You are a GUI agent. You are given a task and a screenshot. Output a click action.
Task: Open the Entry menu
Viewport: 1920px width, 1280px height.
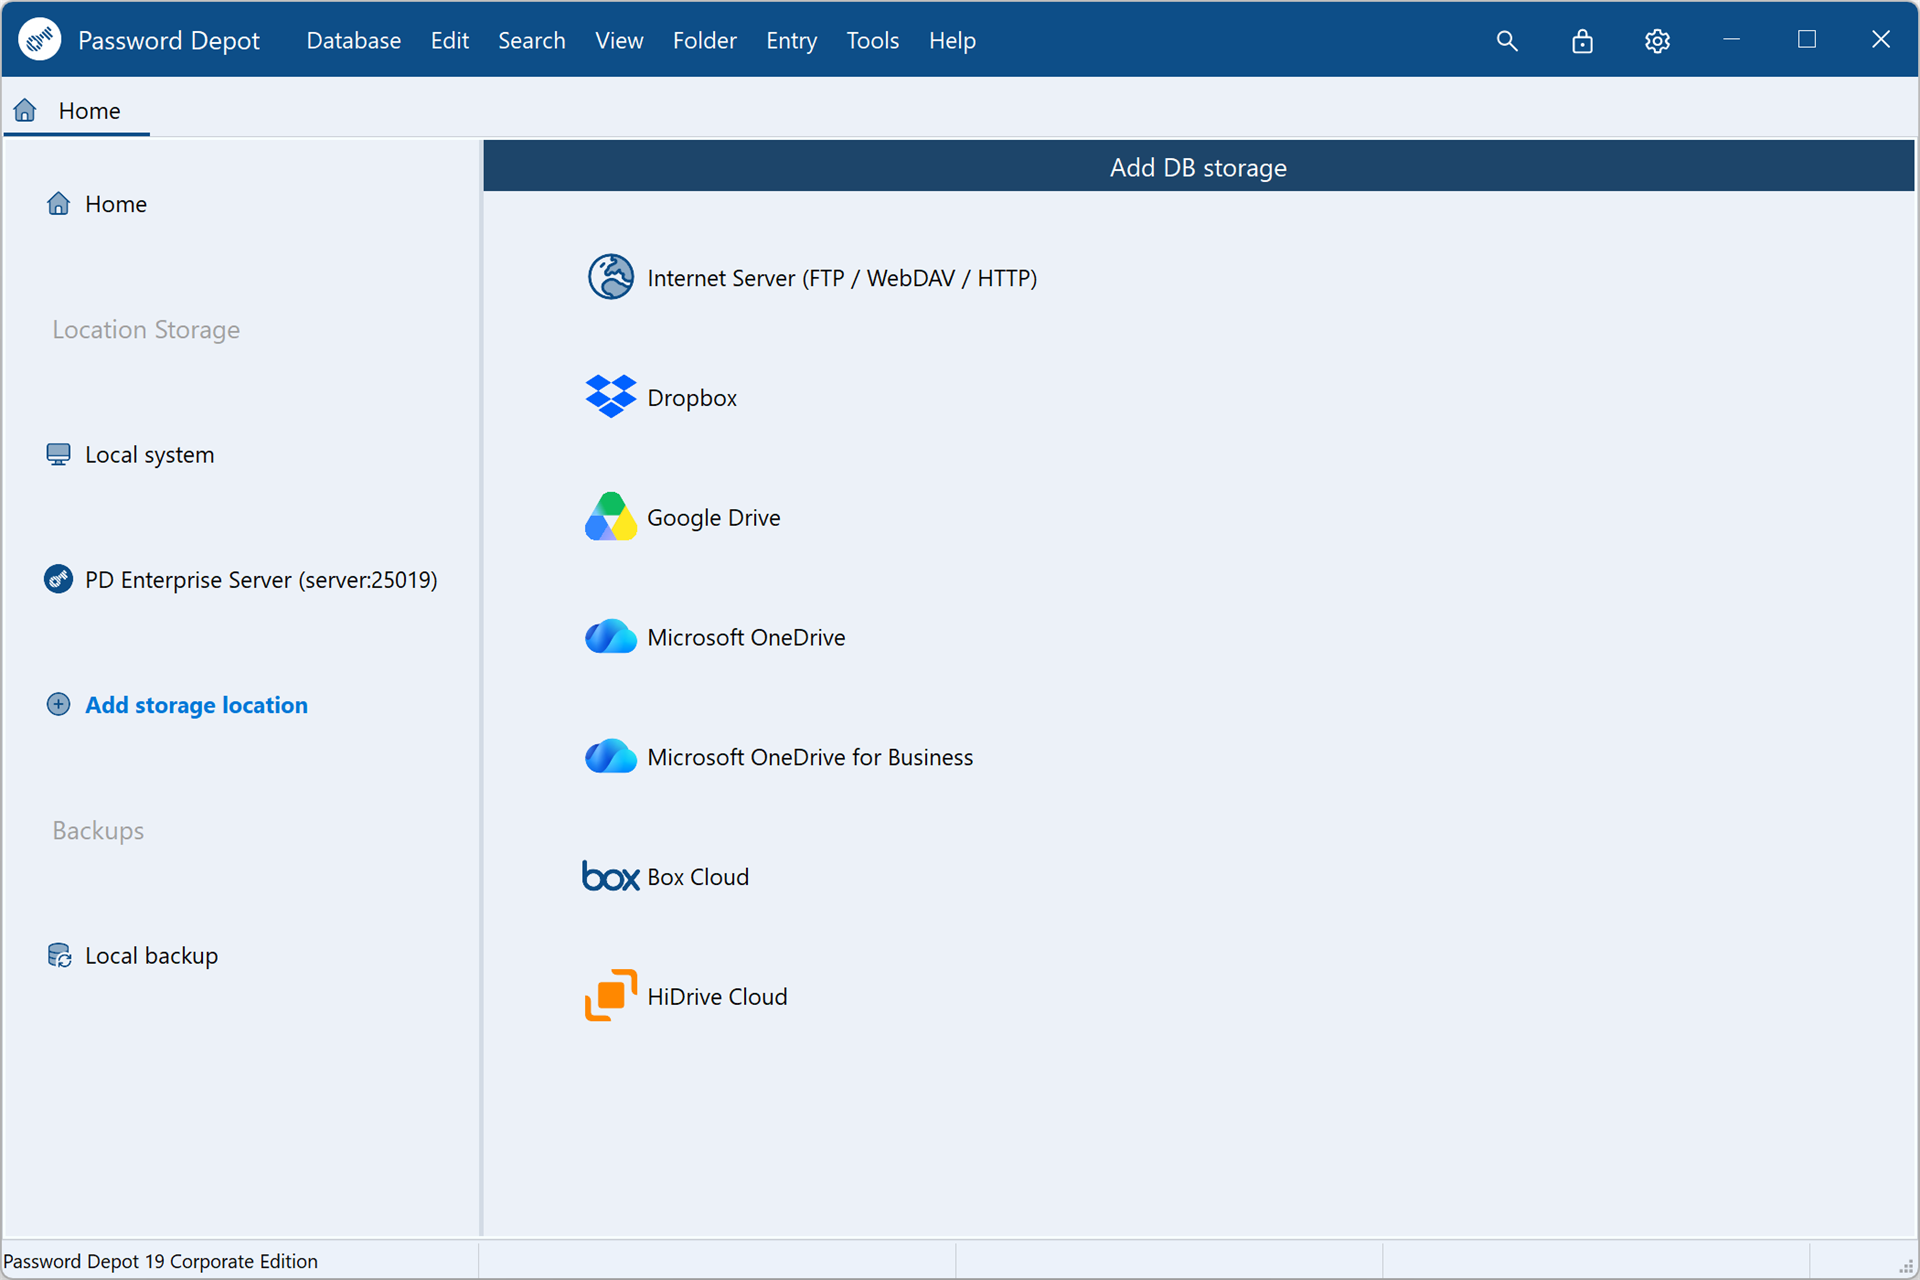pyautogui.click(x=791, y=41)
